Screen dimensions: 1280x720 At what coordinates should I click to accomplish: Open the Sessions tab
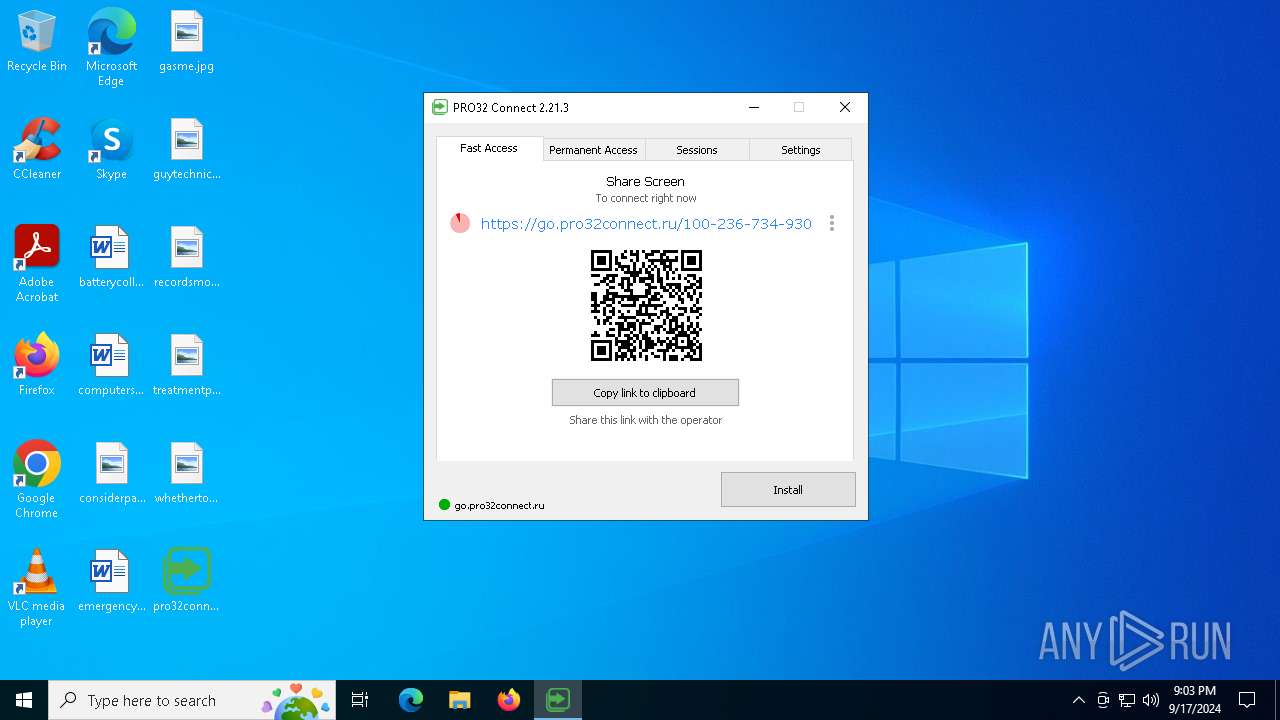pos(697,150)
